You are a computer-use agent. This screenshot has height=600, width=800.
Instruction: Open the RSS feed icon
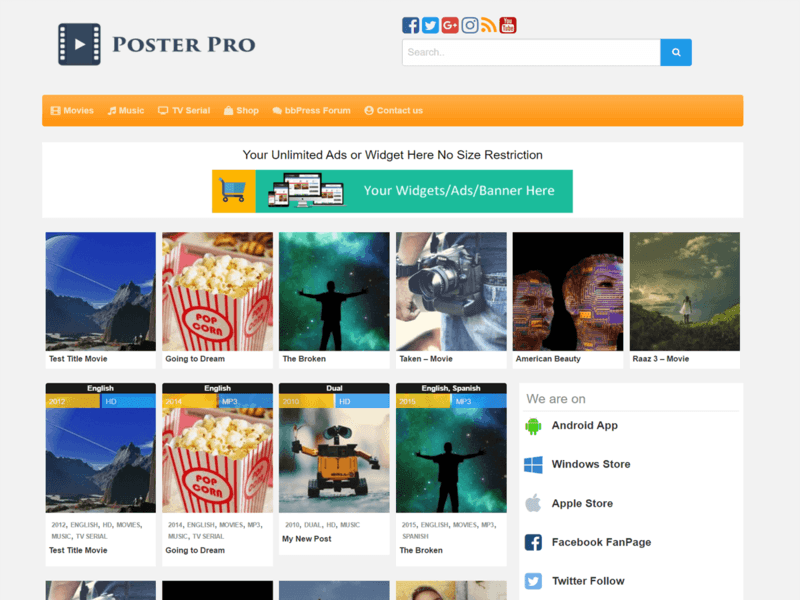(489, 25)
